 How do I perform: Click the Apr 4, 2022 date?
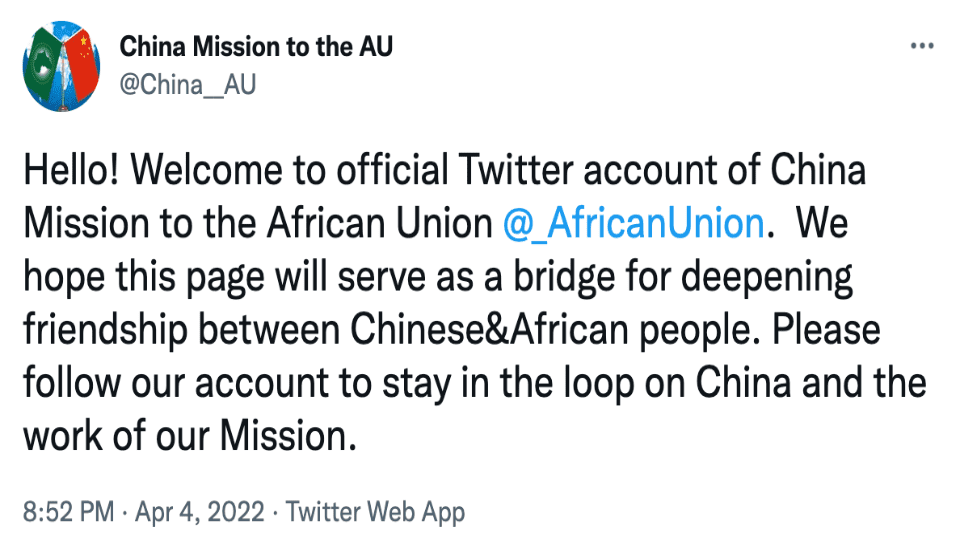tap(200, 511)
